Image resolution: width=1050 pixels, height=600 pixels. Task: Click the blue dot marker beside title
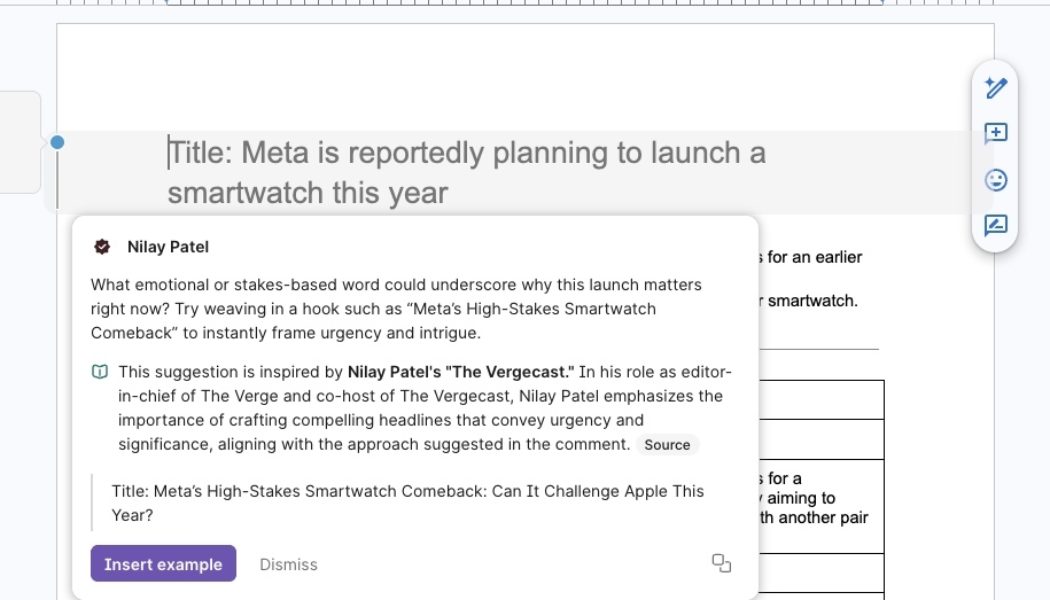point(57,143)
